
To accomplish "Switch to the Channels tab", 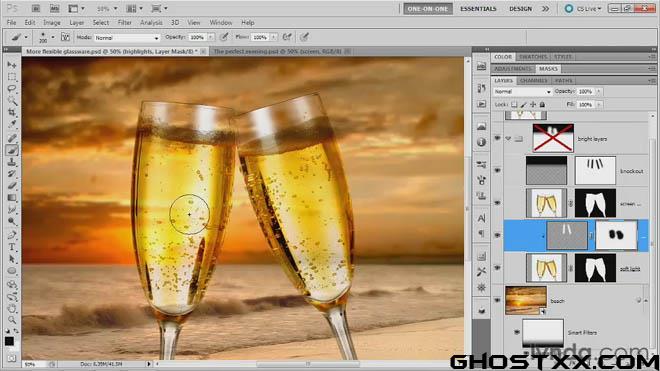I will pos(533,80).
